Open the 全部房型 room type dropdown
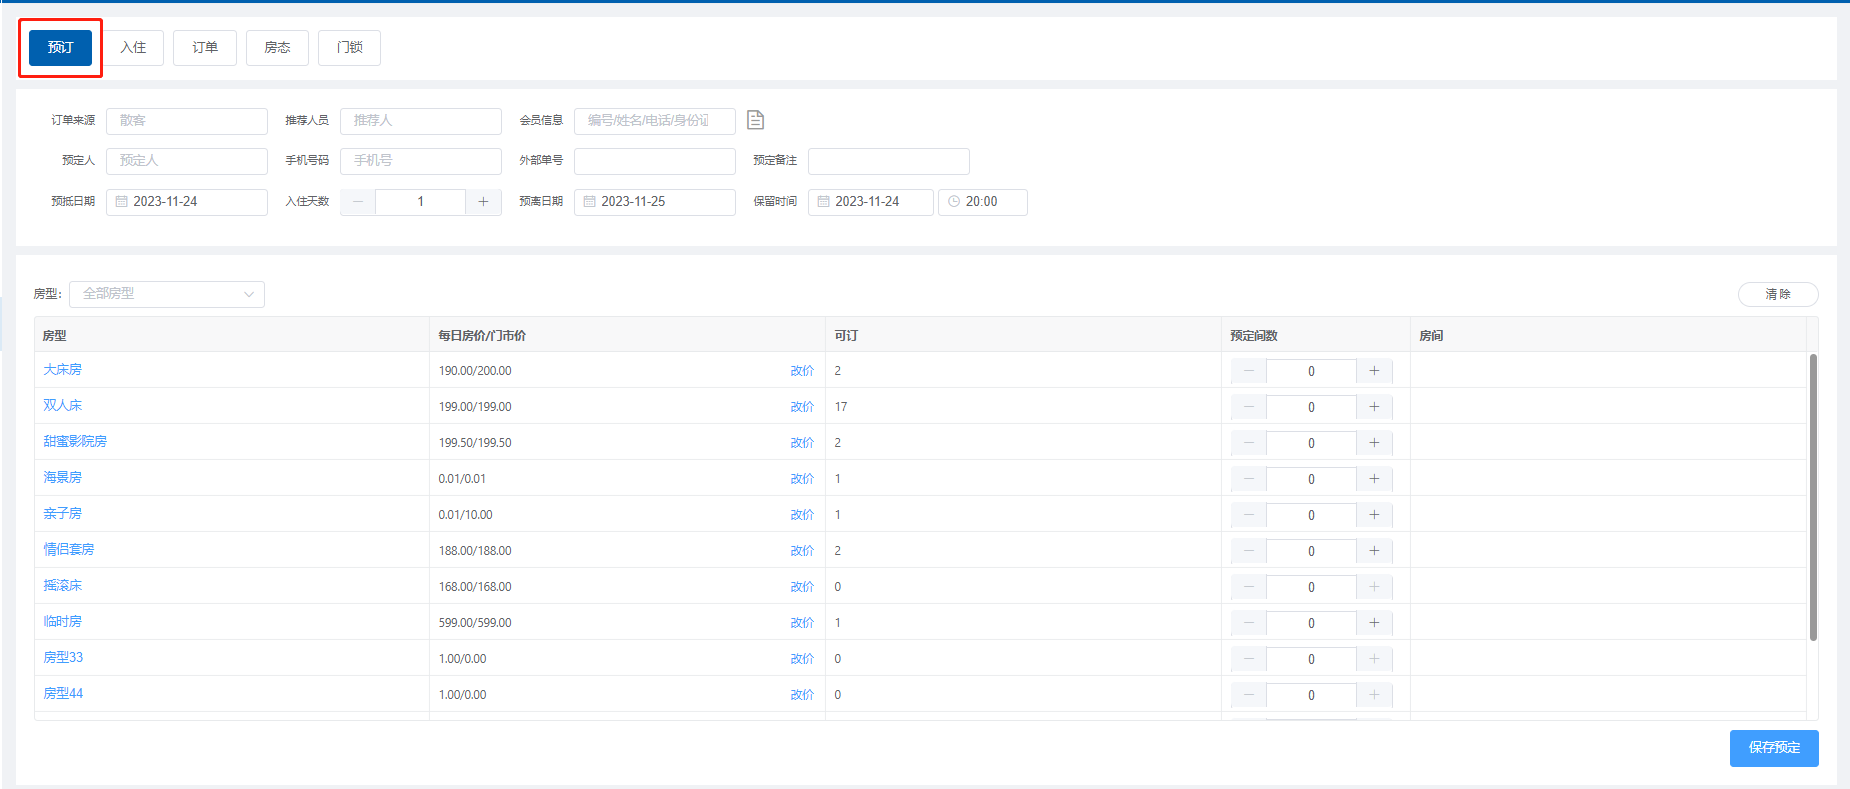The image size is (1850, 789). (167, 294)
